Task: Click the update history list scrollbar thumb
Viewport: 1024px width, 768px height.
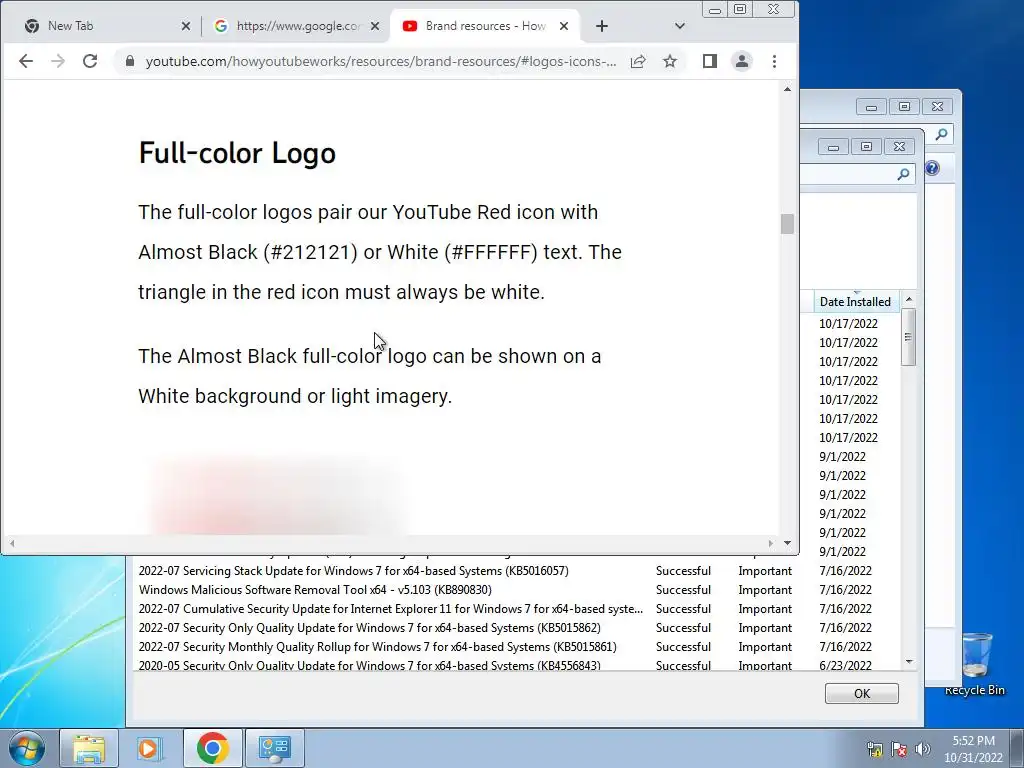Action: tap(908, 337)
